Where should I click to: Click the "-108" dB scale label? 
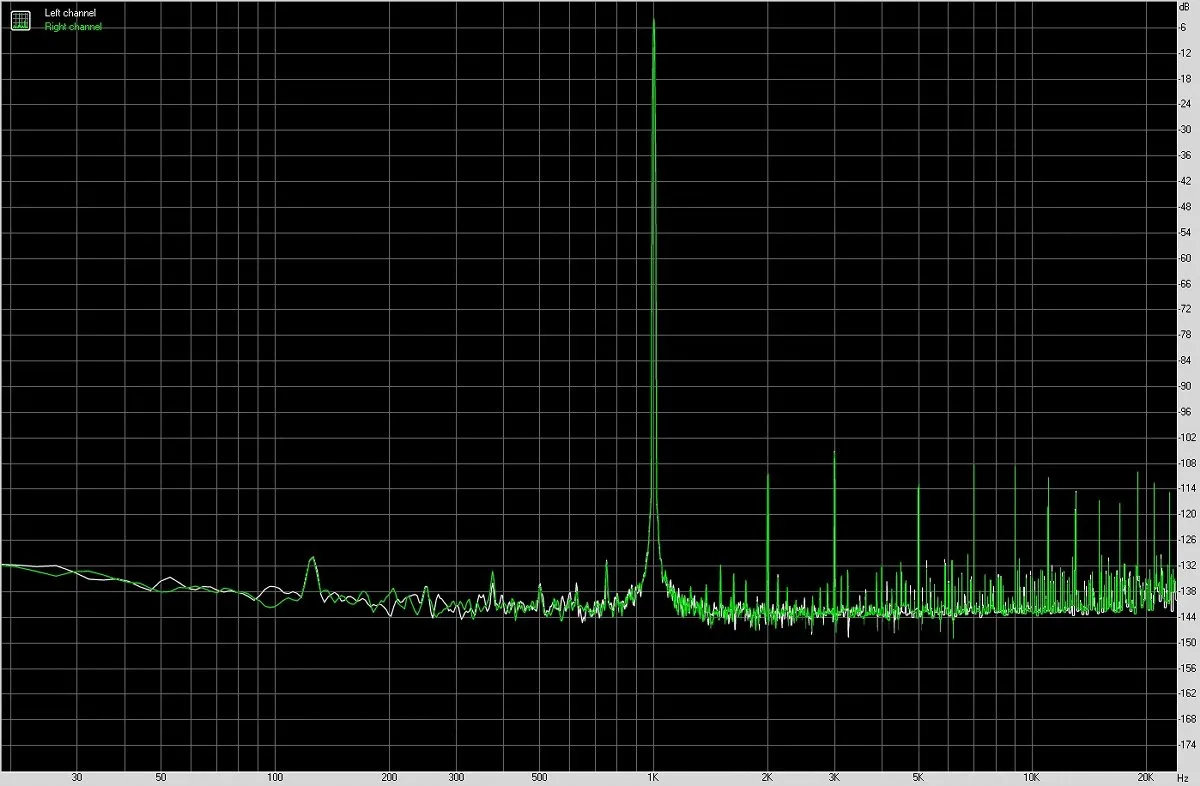(x=1188, y=463)
